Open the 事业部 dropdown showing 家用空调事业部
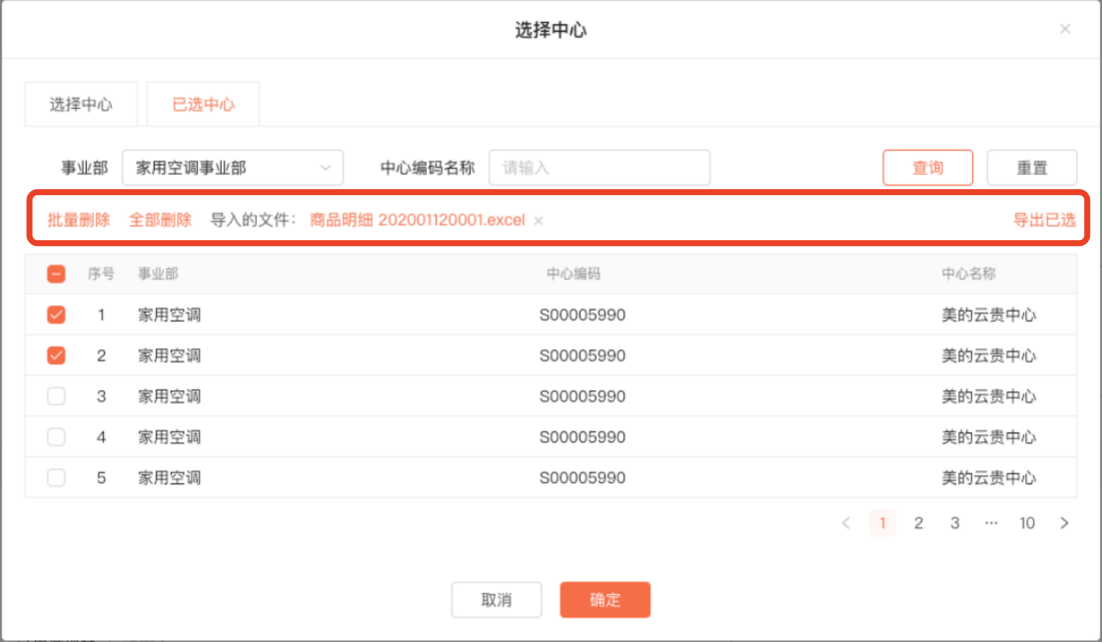The height and width of the screenshot is (642, 1102). click(x=233, y=167)
